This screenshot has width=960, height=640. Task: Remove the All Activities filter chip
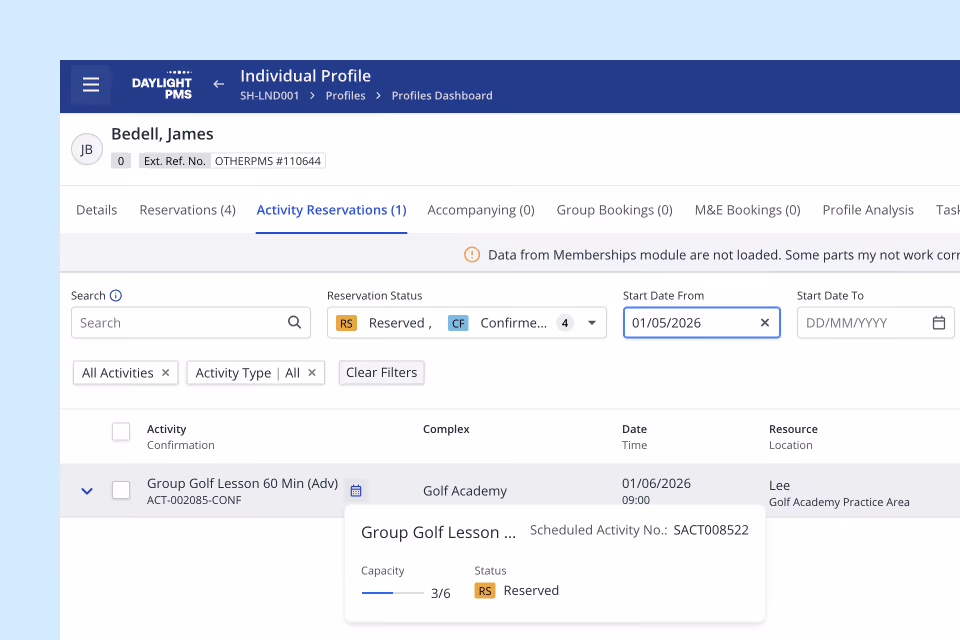point(165,372)
